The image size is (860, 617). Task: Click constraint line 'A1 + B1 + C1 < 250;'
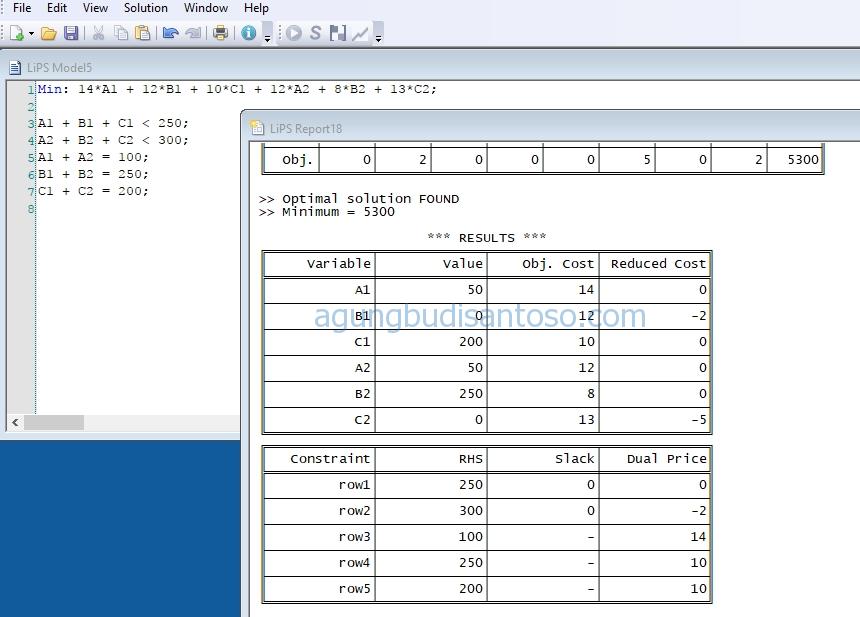(x=113, y=123)
